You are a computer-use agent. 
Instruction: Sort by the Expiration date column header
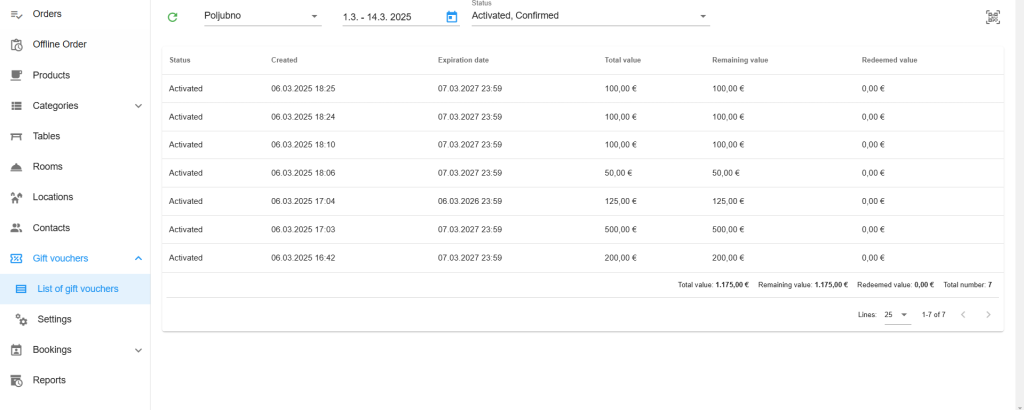coord(463,60)
